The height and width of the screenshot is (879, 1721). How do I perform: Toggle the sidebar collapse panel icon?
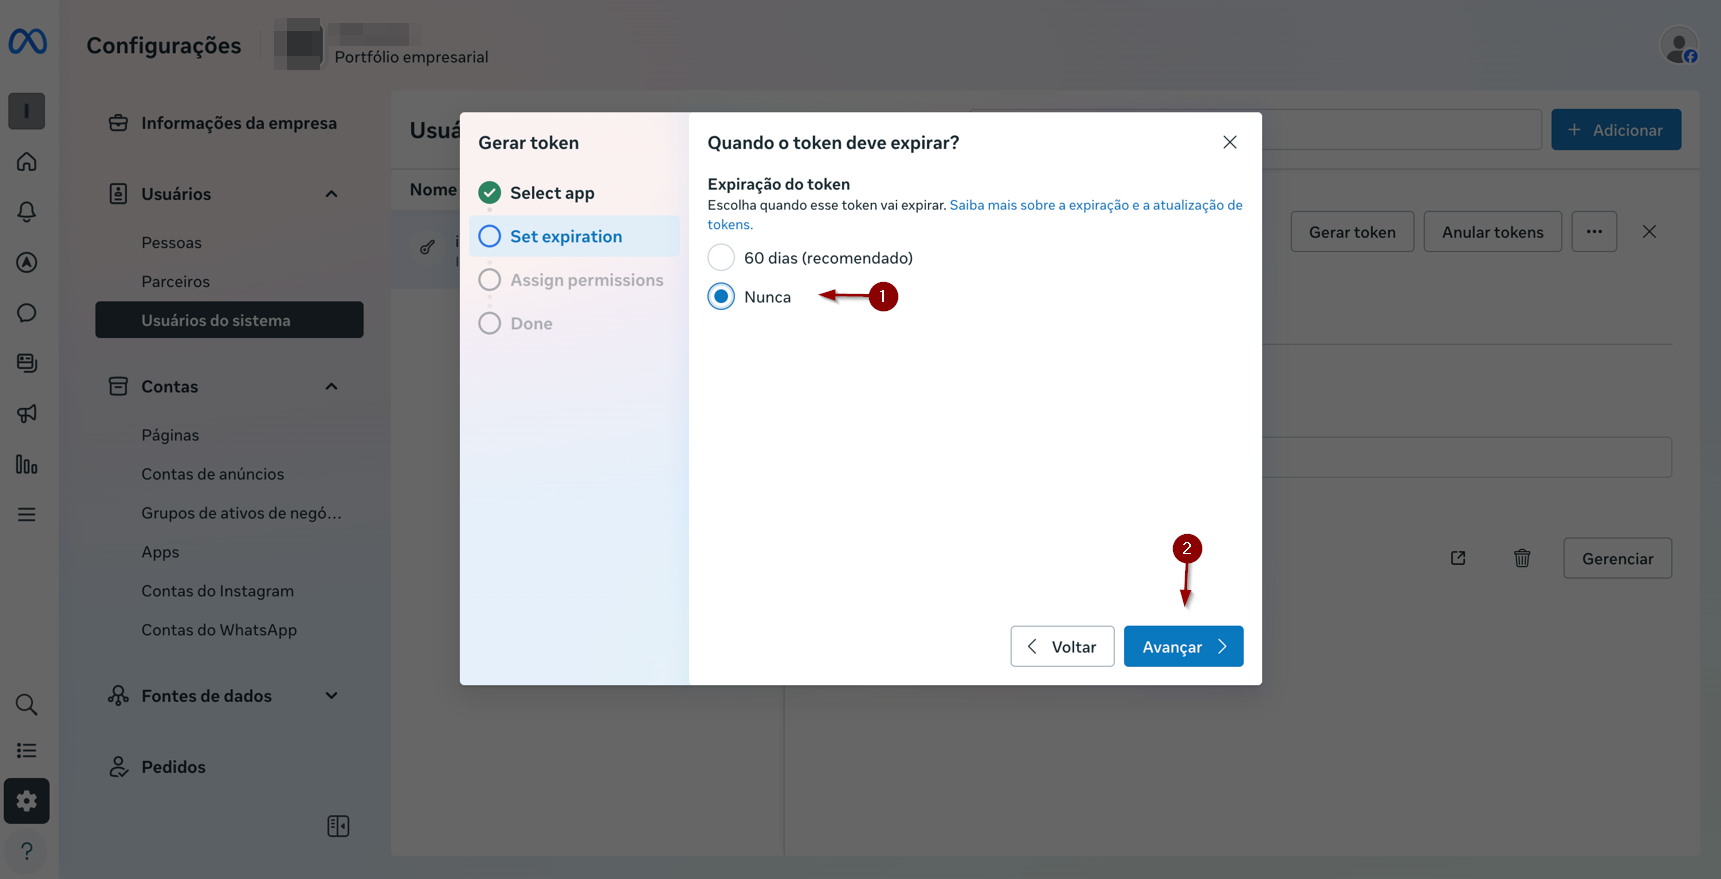(x=338, y=826)
